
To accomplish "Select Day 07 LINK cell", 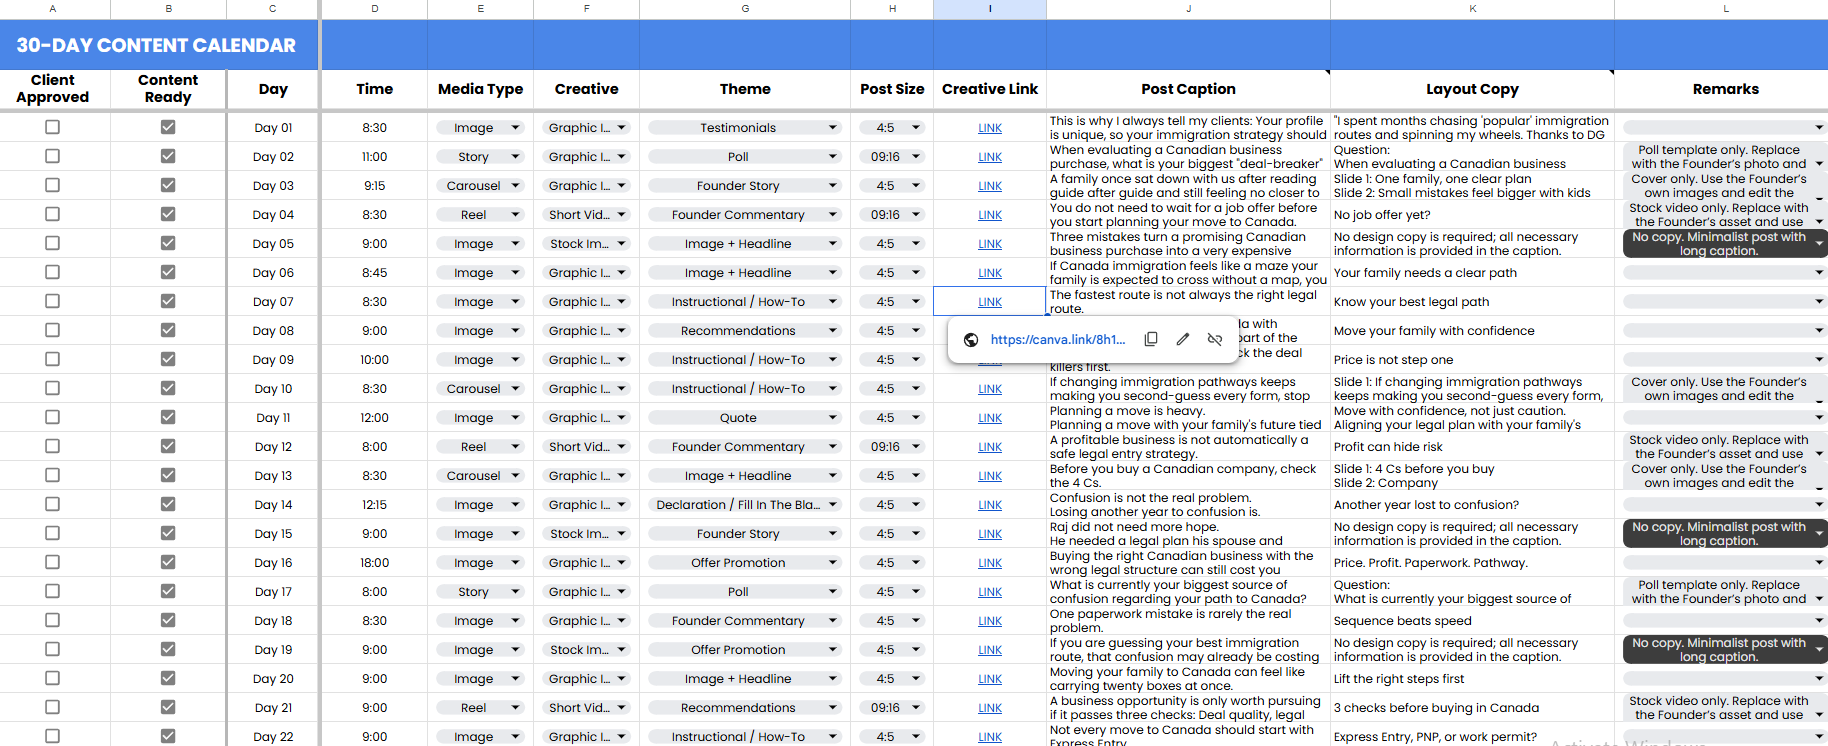I will click(990, 301).
